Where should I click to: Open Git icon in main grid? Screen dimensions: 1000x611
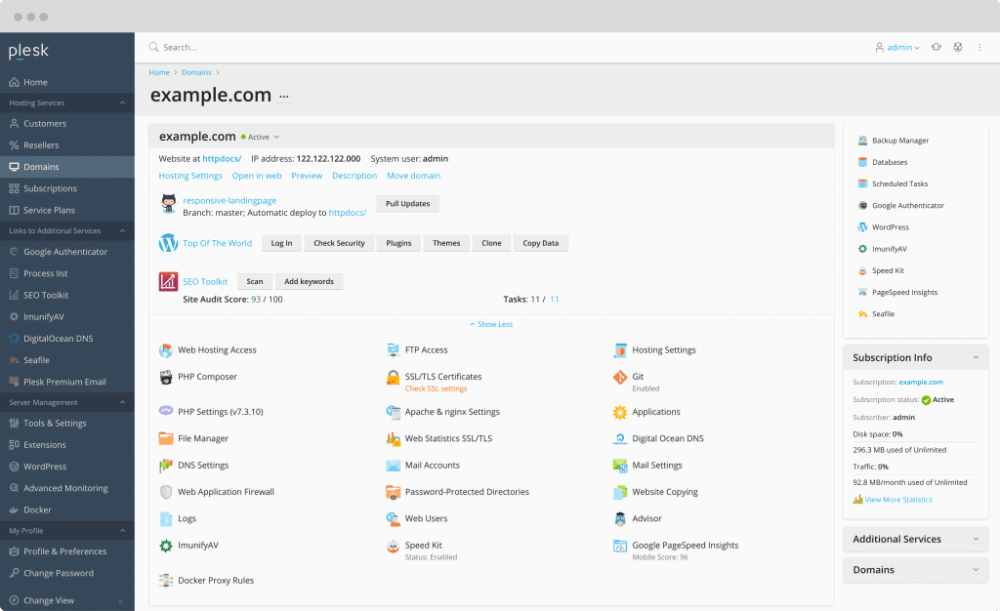[x=620, y=378]
